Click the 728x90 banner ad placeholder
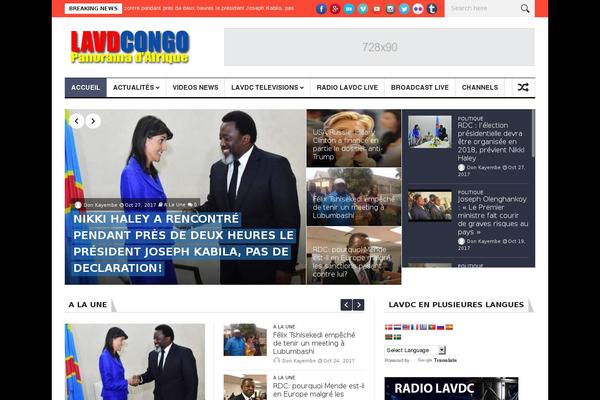The width and height of the screenshot is (600, 400). pyautogui.click(x=379, y=47)
